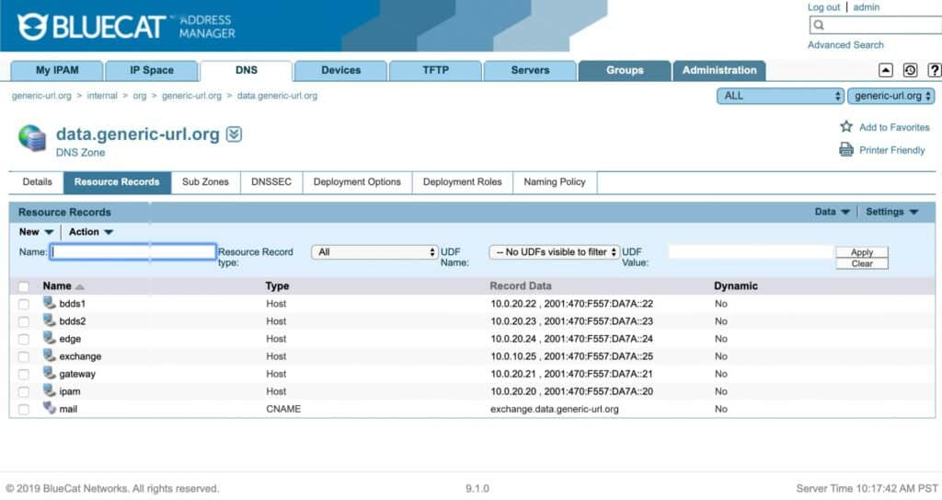942x500 pixels.
Task: Click the DNS zone globe icon
Action: (32, 138)
